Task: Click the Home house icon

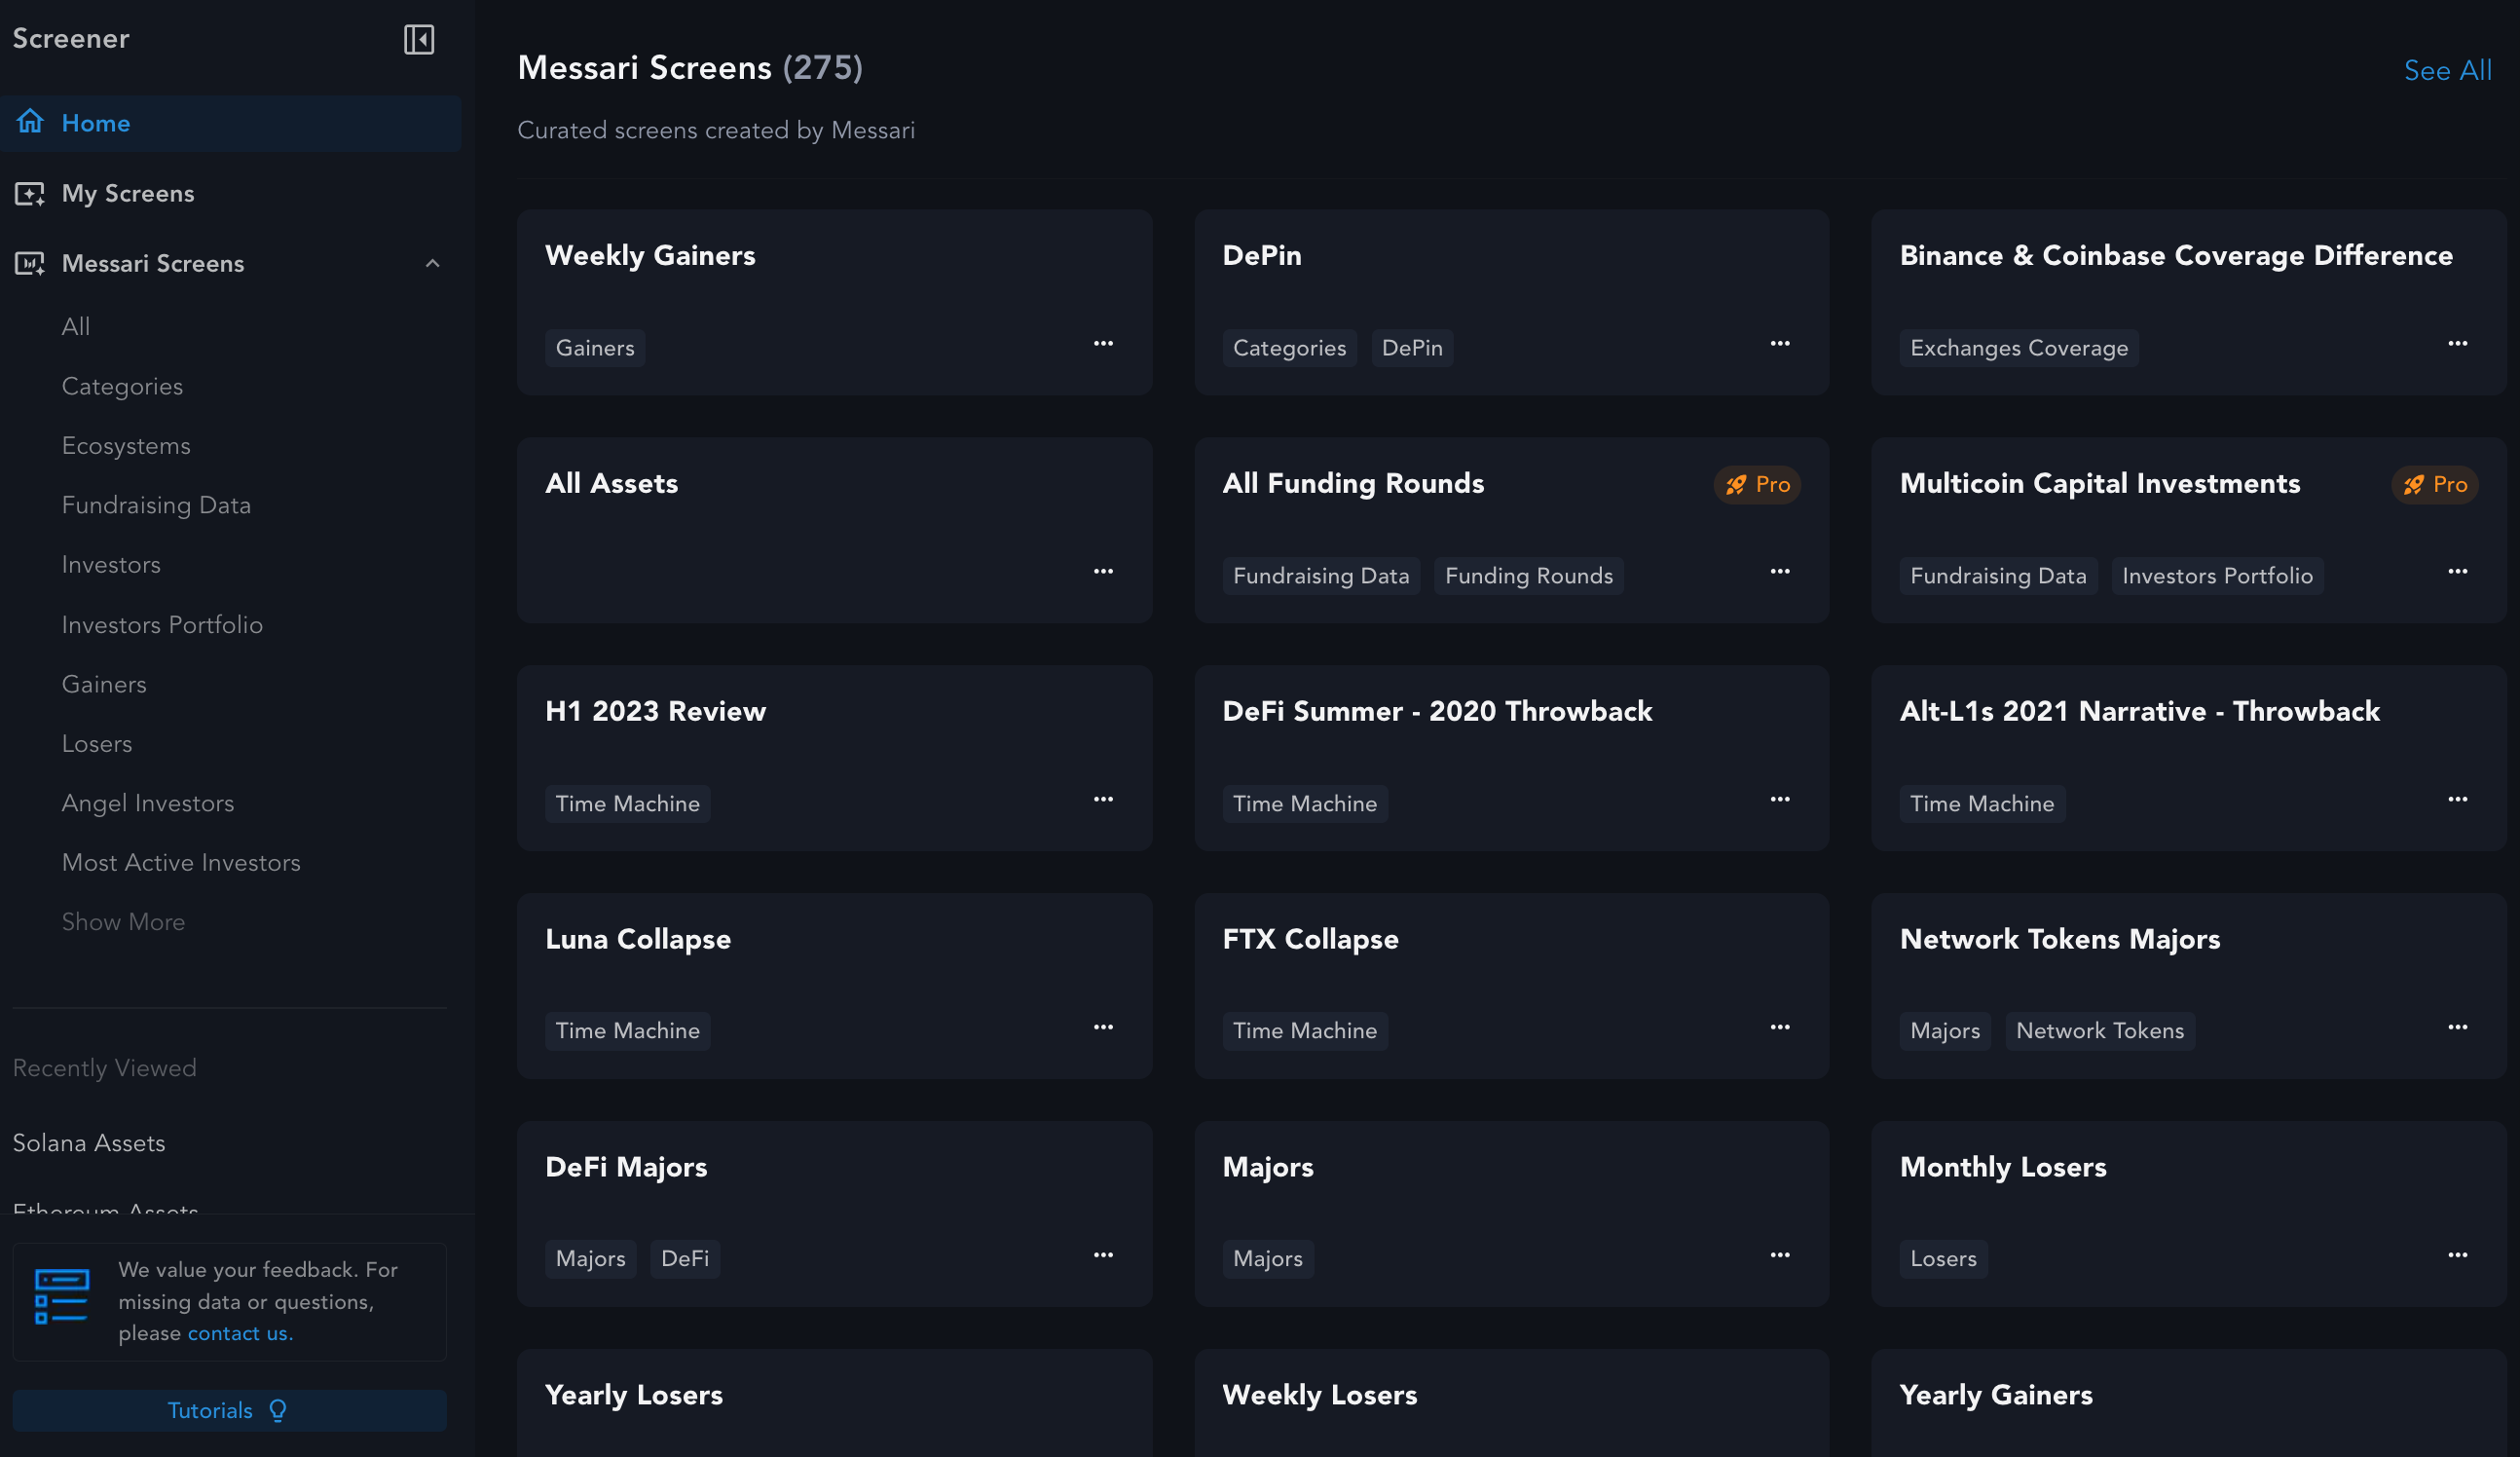Action: pos(30,122)
